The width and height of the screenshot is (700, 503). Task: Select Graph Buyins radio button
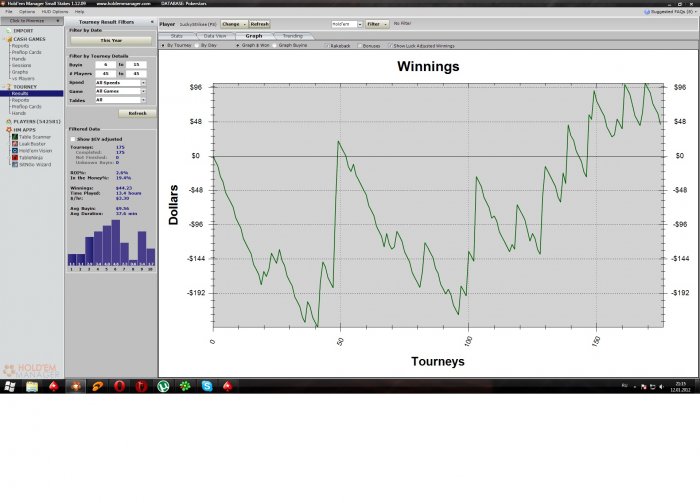275,46
